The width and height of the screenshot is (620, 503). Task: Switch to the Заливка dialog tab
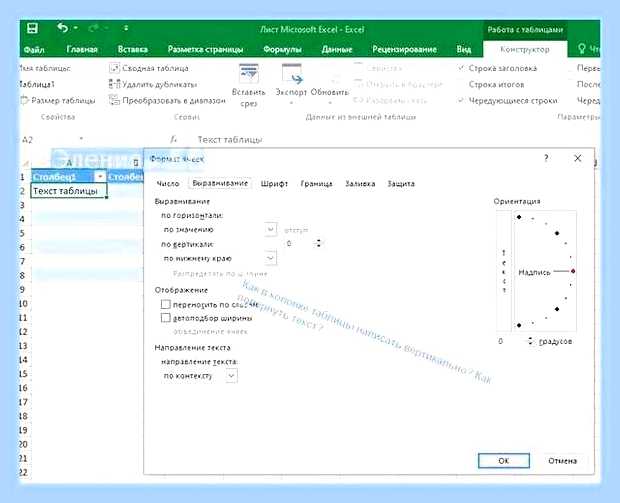pyautogui.click(x=360, y=184)
